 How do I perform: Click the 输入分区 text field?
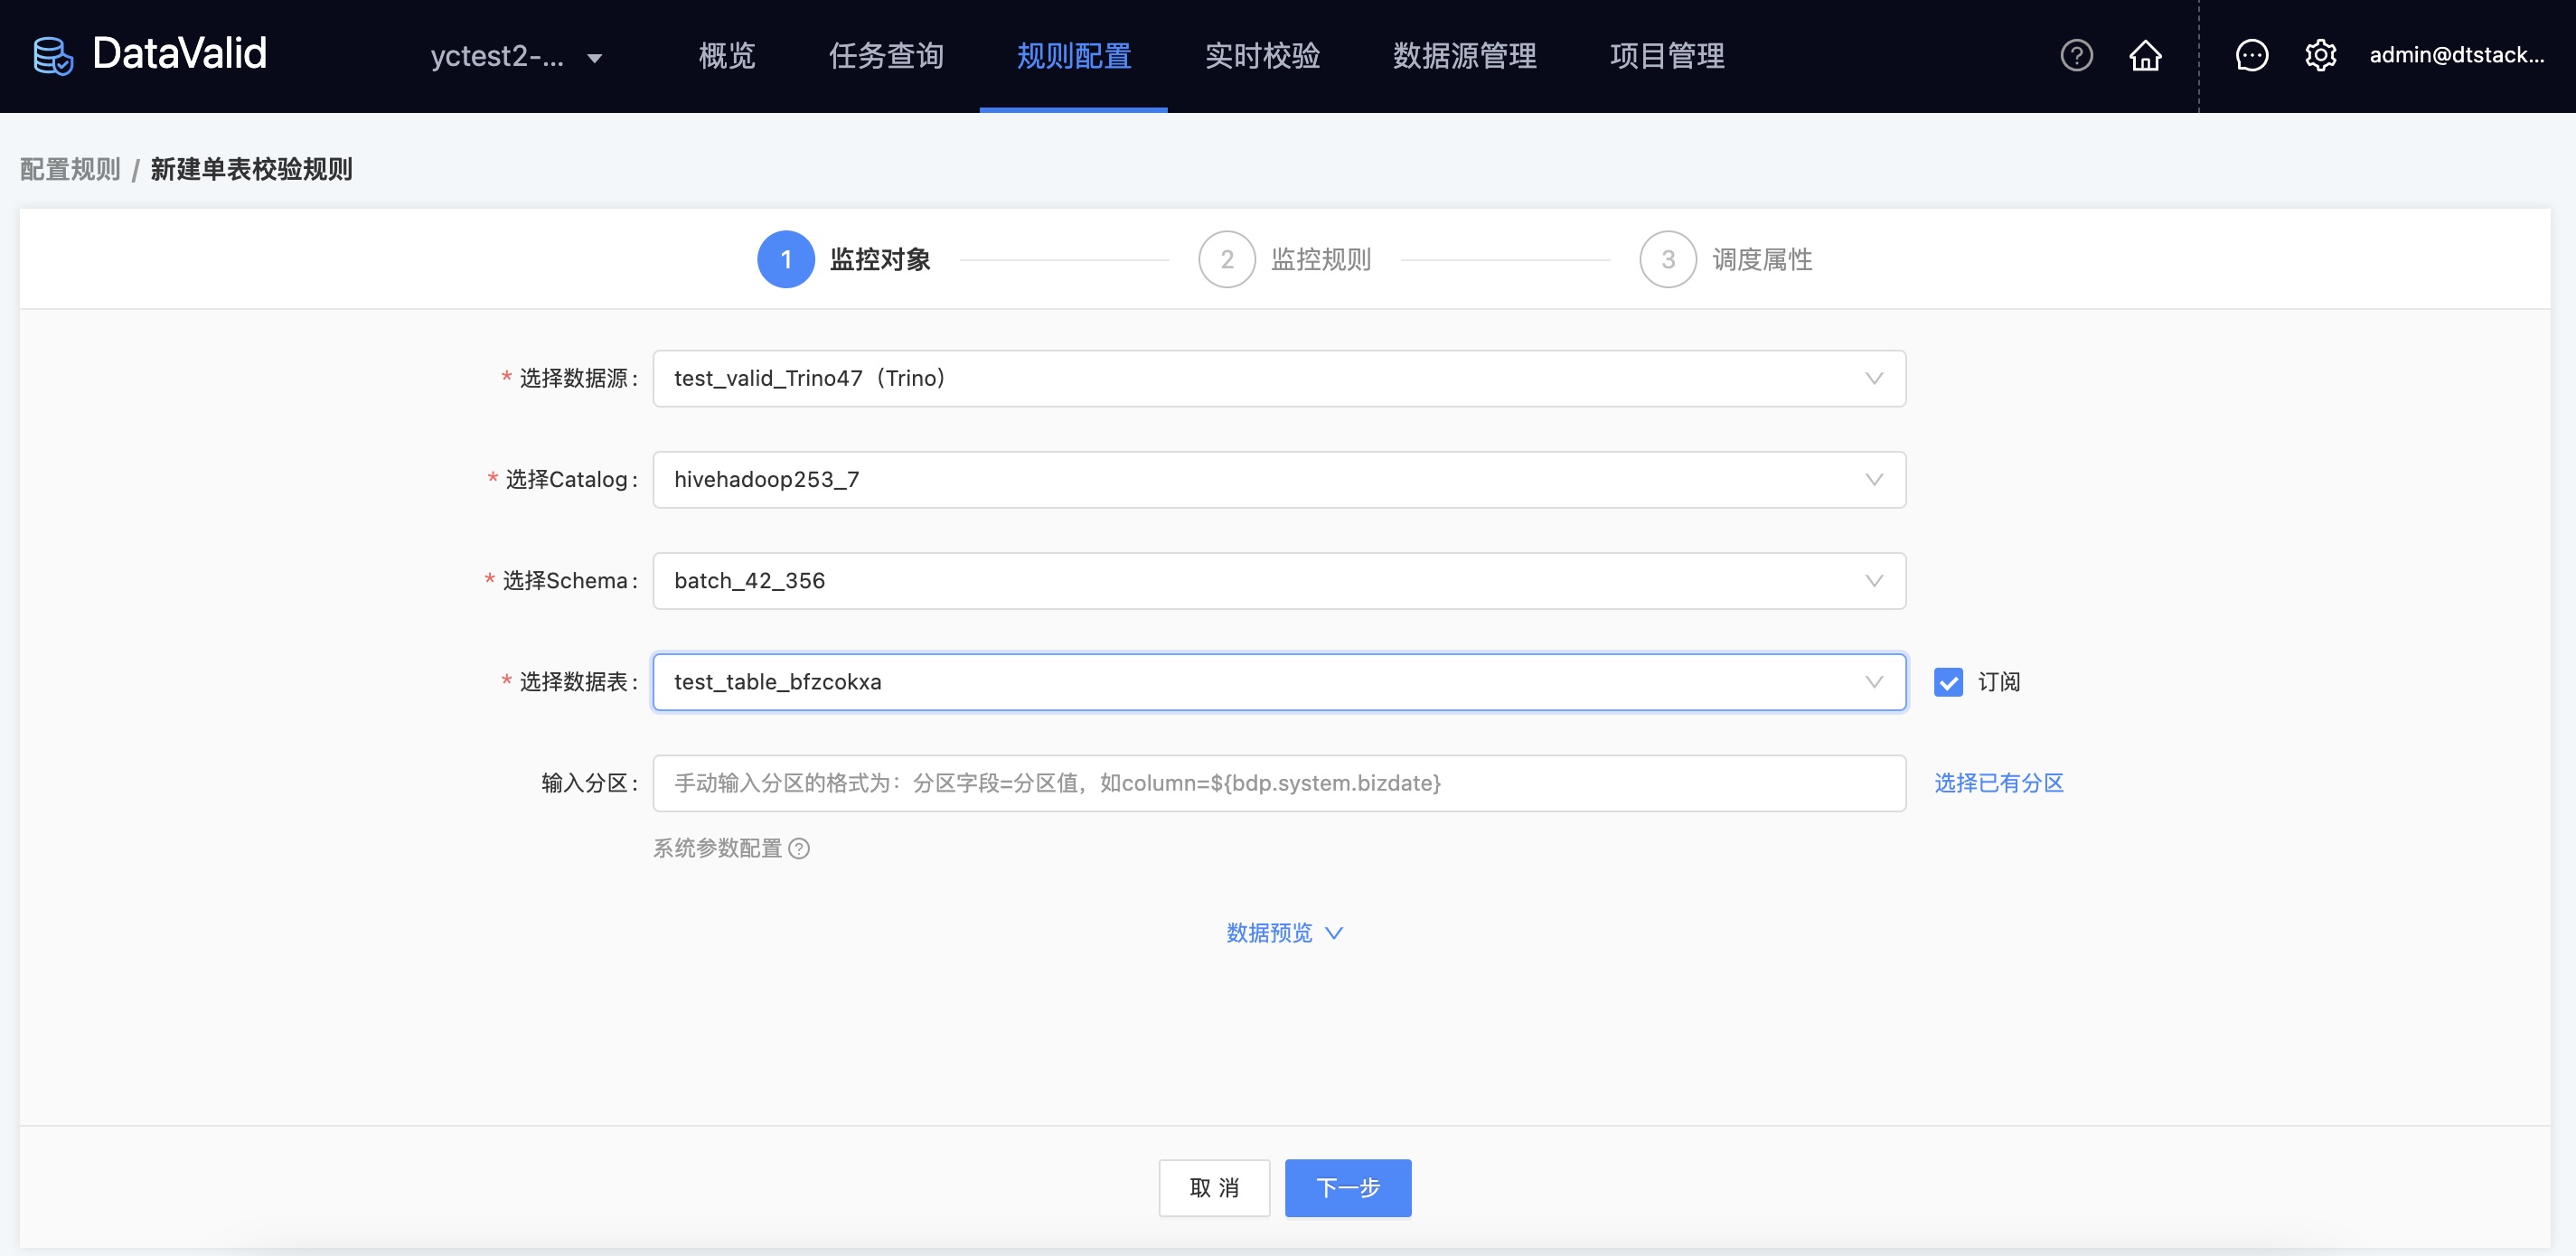(x=1278, y=783)
